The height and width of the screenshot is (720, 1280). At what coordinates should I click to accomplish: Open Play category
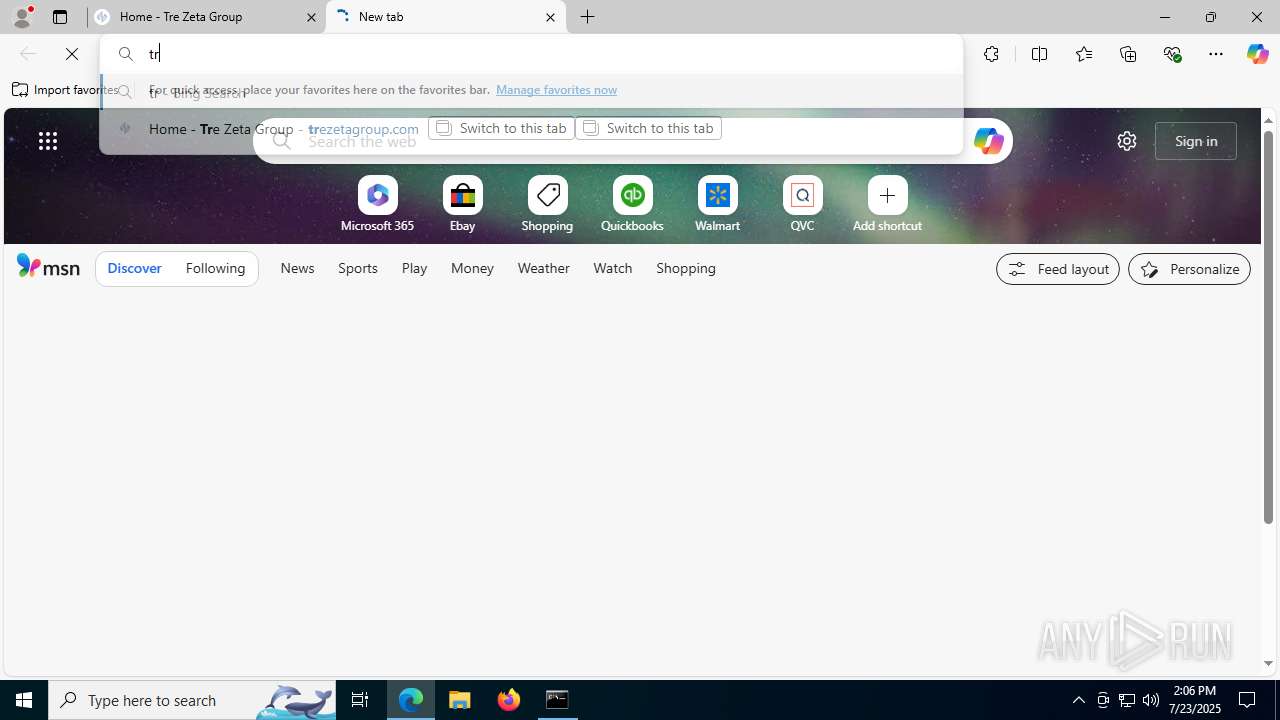tap(414, 268)
